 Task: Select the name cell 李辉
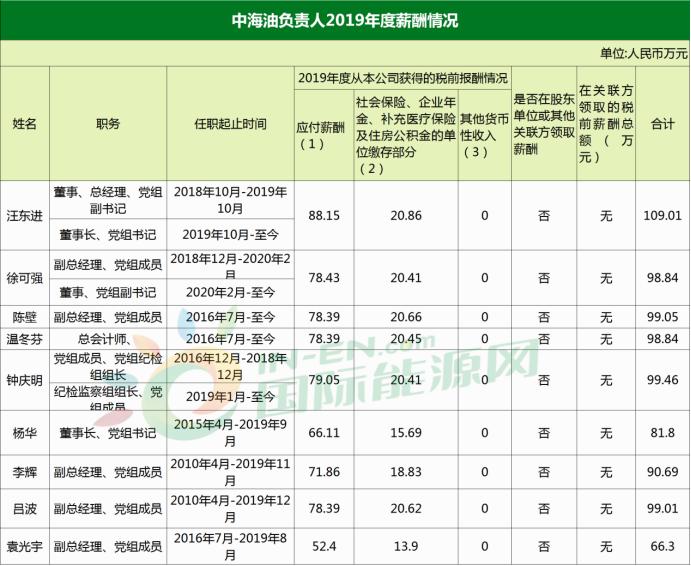click(25, 472)
